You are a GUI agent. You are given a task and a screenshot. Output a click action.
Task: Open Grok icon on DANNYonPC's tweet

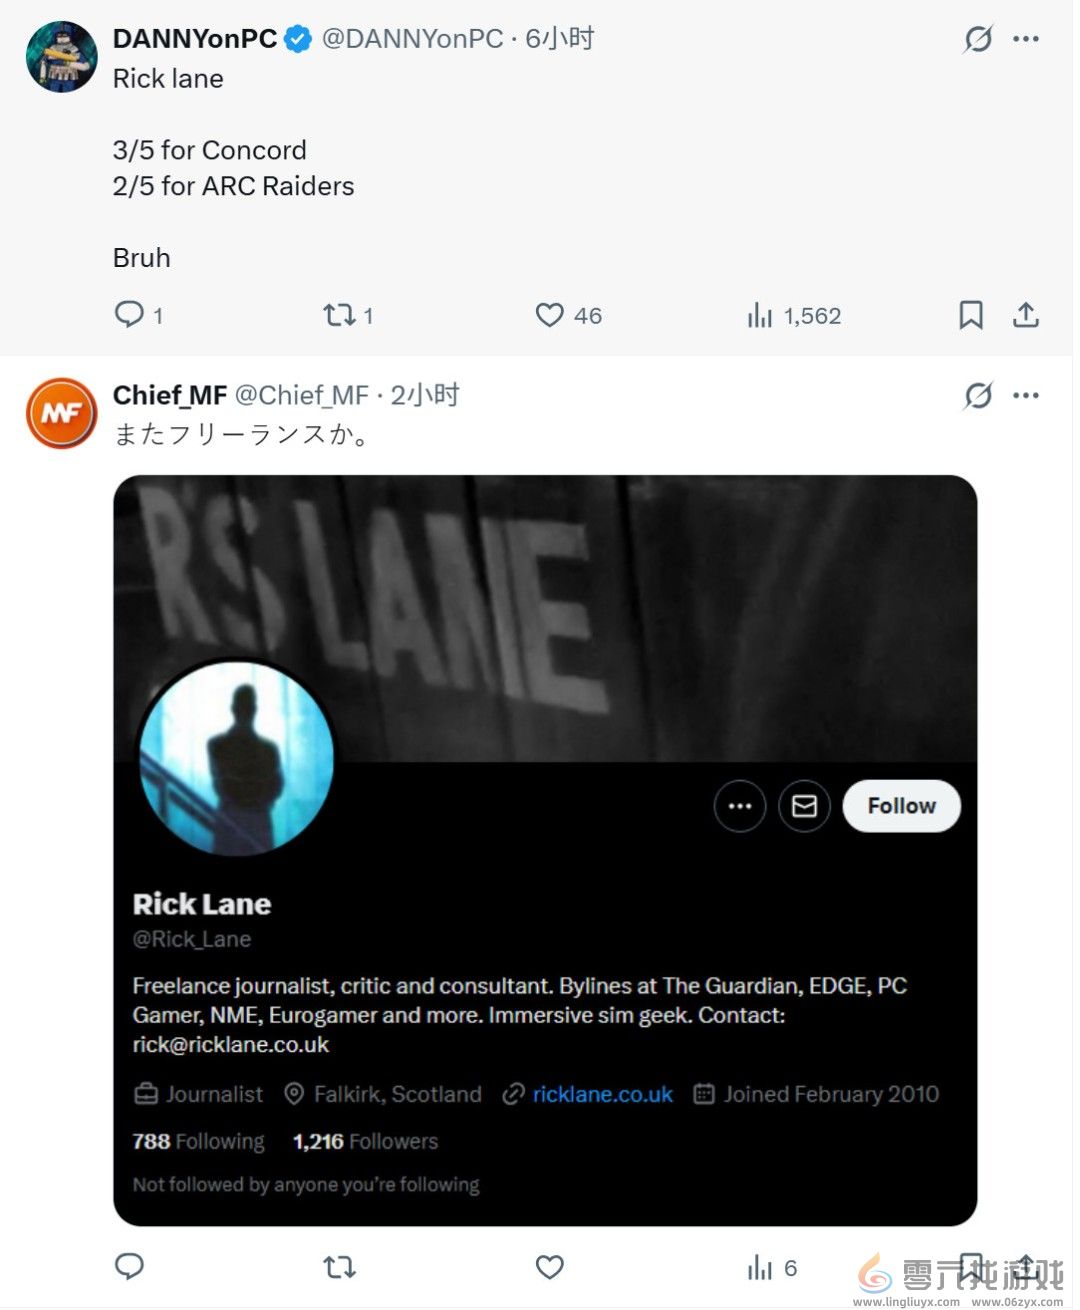tap(978, 39)
